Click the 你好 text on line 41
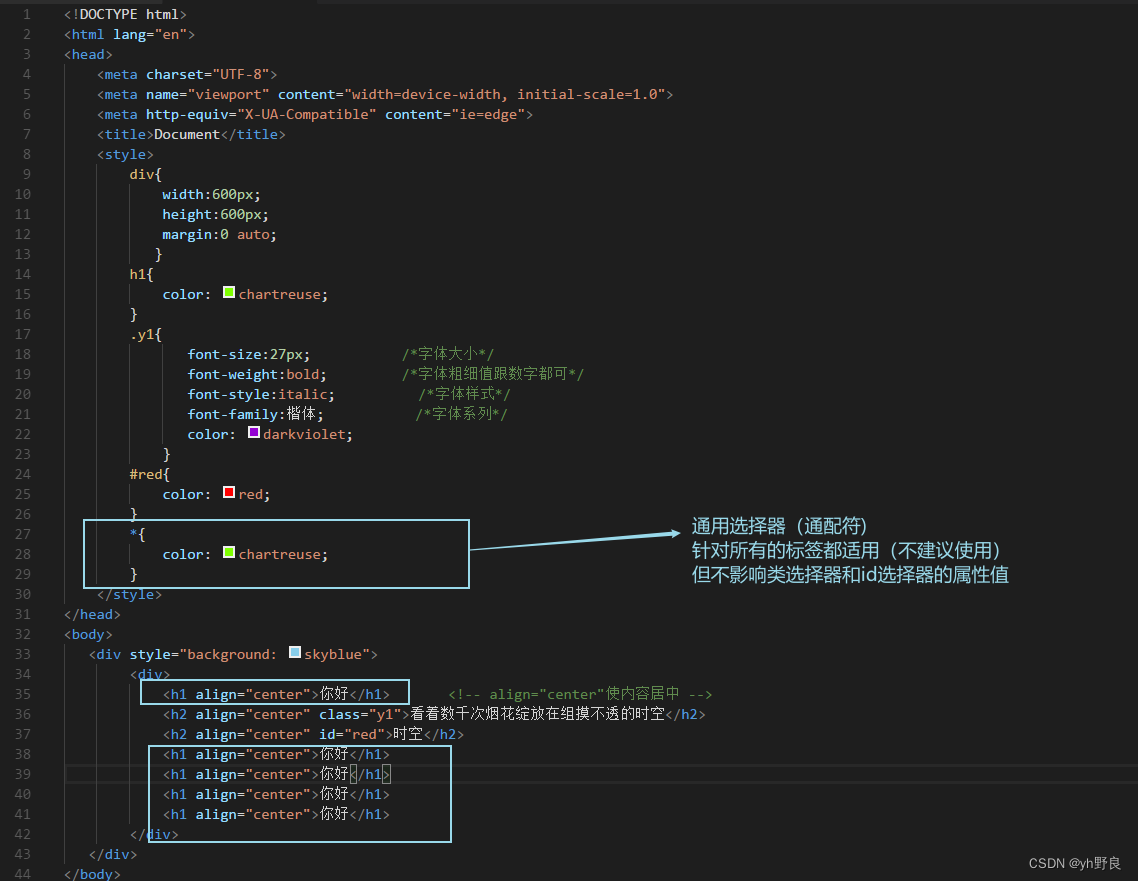 tap(334, 814)
